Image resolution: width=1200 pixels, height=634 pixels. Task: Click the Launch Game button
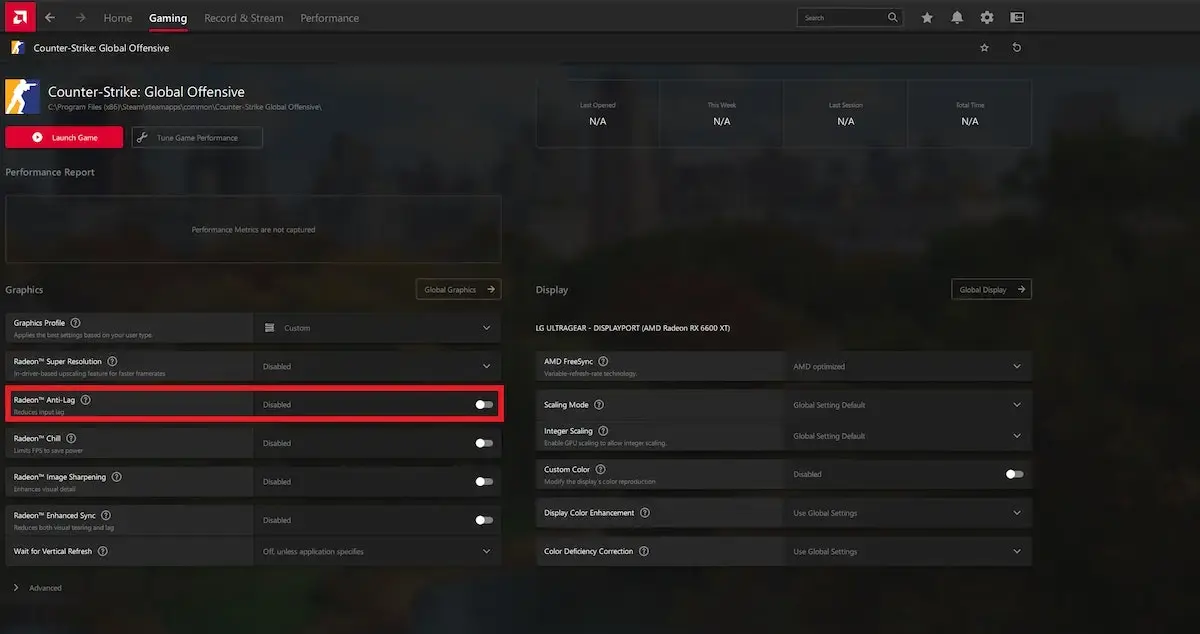pos(64,138)
